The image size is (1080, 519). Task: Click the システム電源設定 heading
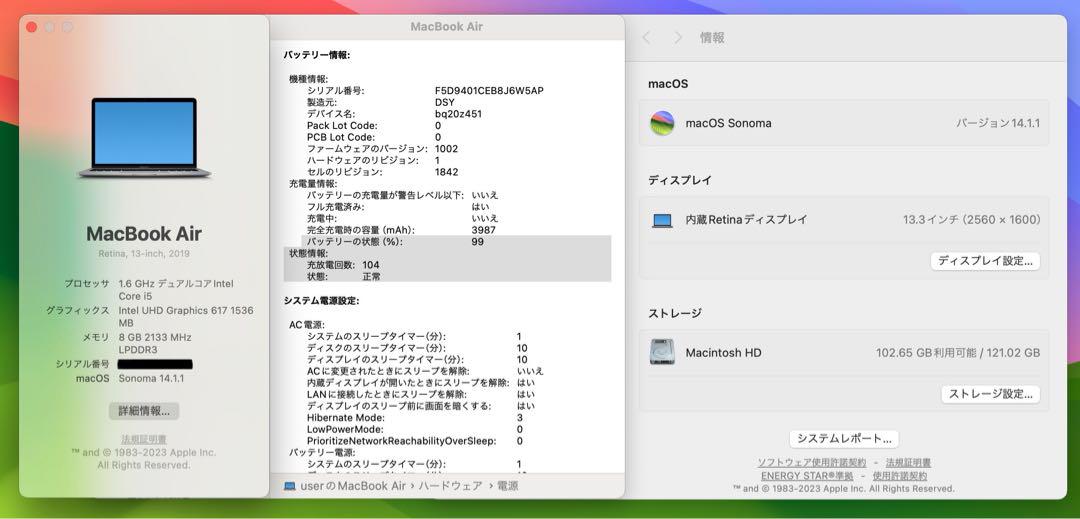[322, 301]
